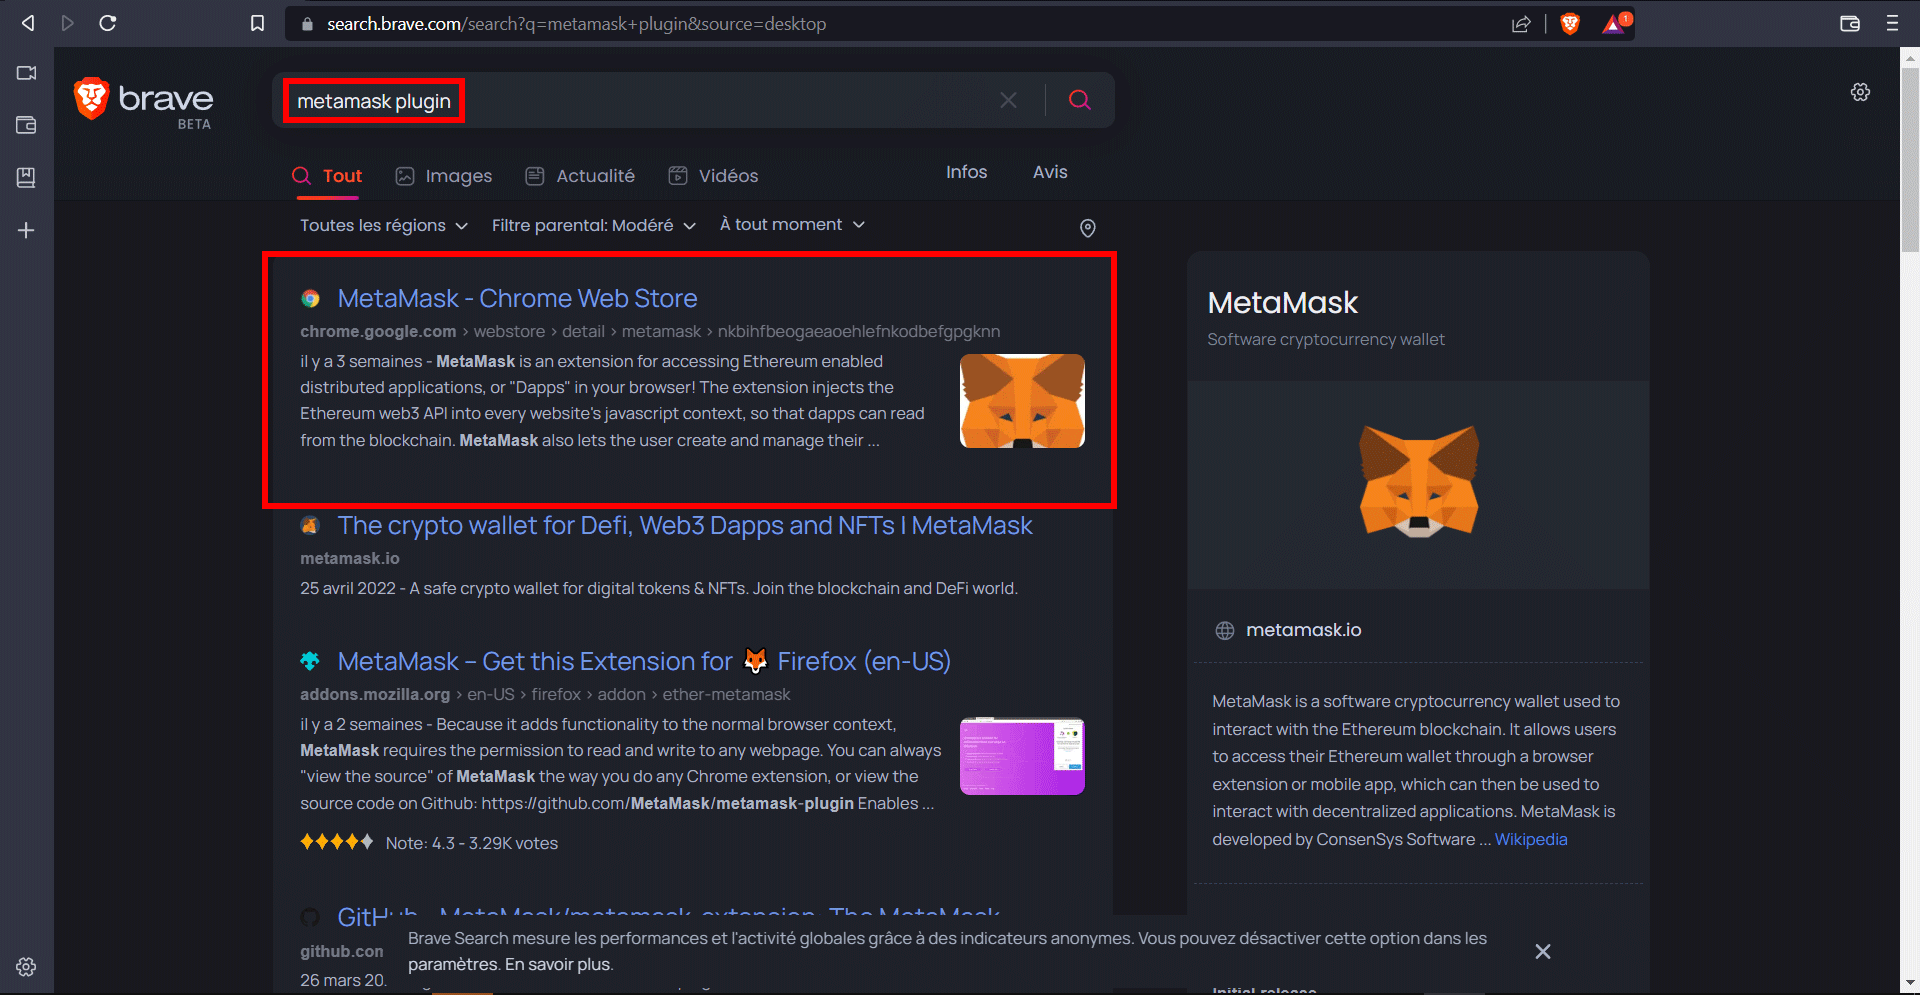Image resolution: width=1920 pixels, height=995 pixels.
Task: Bookmark this page
Action: tap(257, 23)
